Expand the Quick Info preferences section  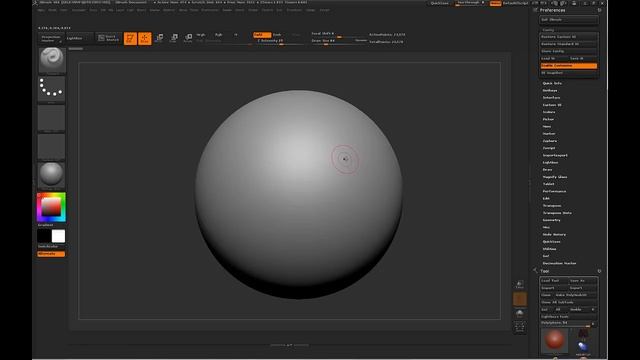point(552,83)
